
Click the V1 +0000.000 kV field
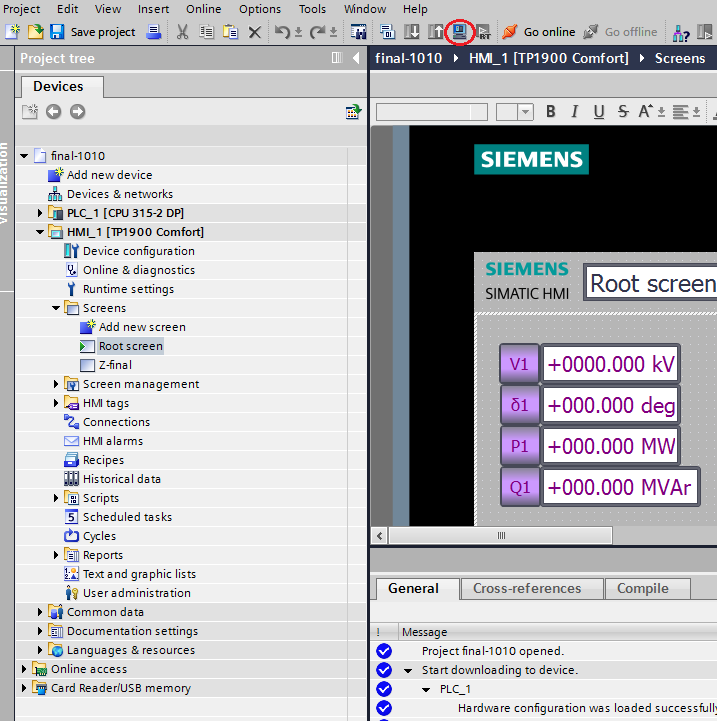611,364
